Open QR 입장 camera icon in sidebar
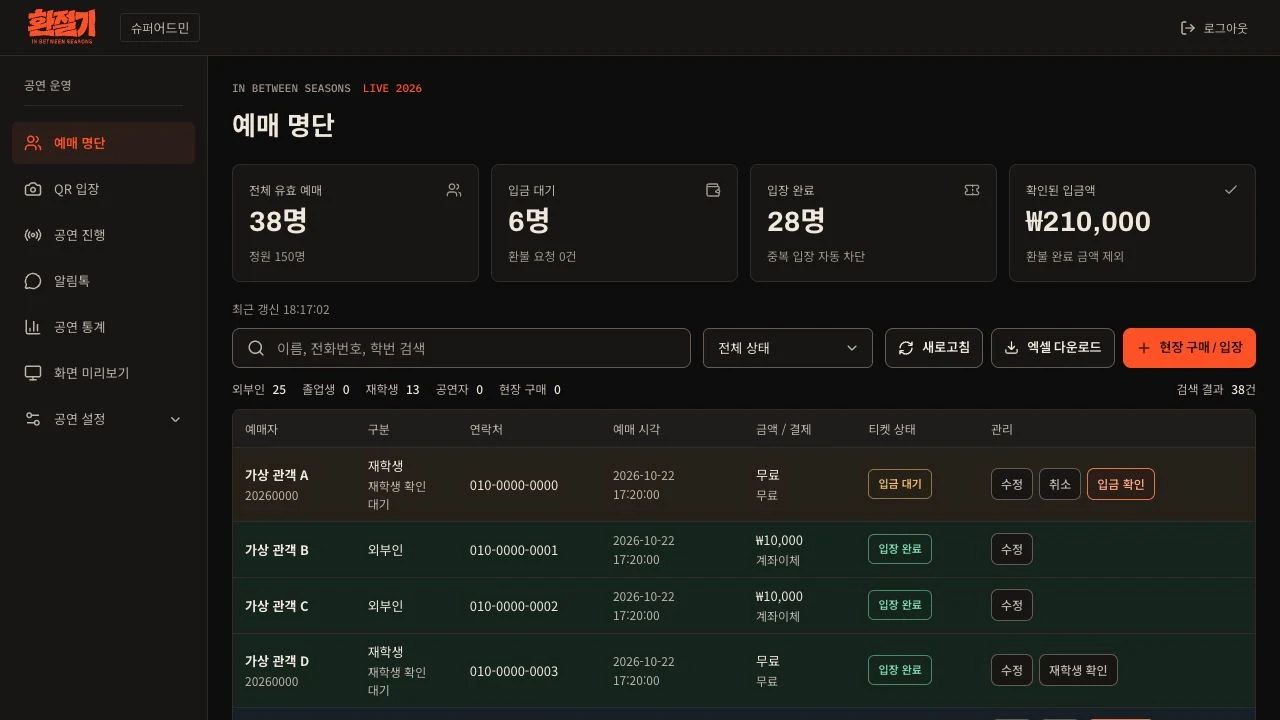1280x720 pixels. 33,189
